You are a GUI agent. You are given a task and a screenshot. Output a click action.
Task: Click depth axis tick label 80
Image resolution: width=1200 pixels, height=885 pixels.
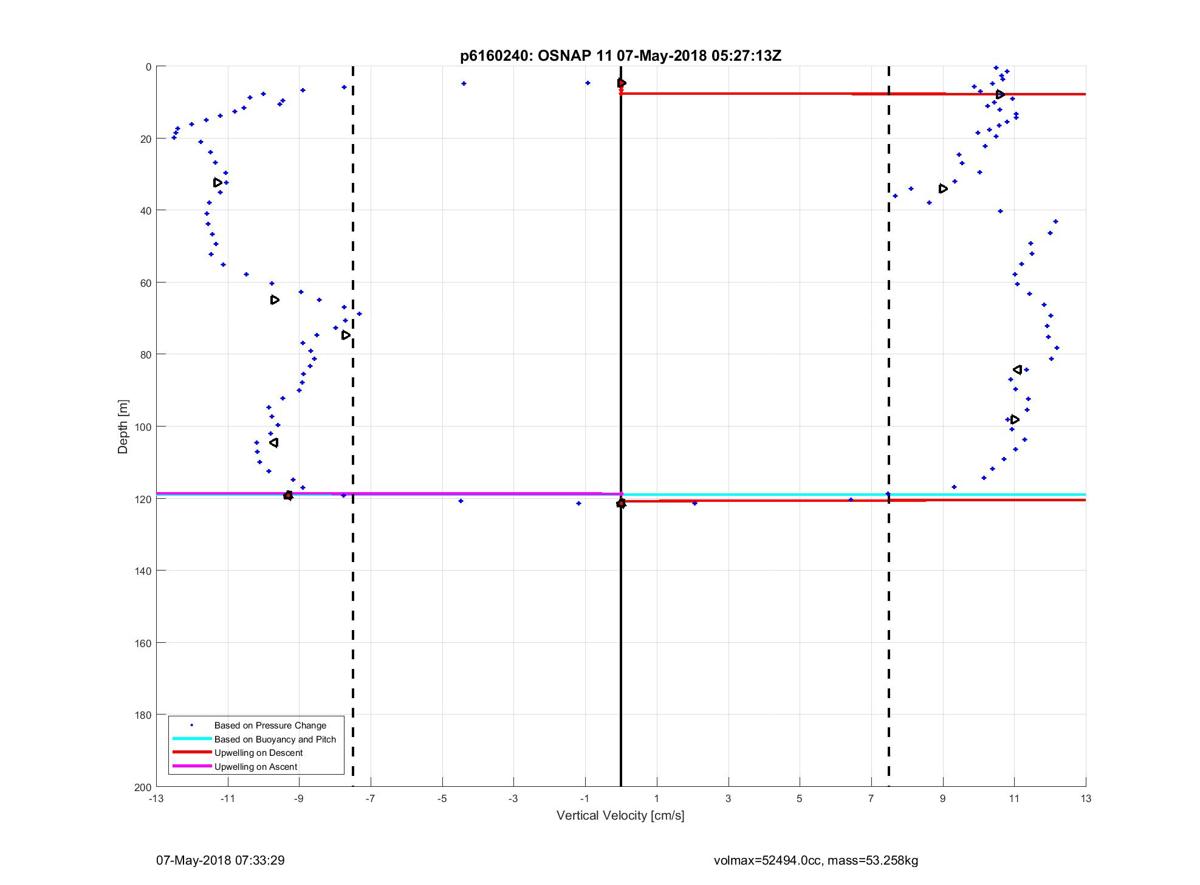tap(144, 355)
